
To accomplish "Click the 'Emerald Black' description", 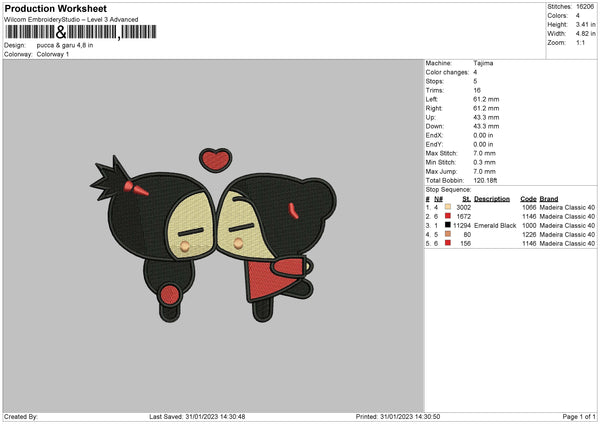I will click(x=495, y=225).
